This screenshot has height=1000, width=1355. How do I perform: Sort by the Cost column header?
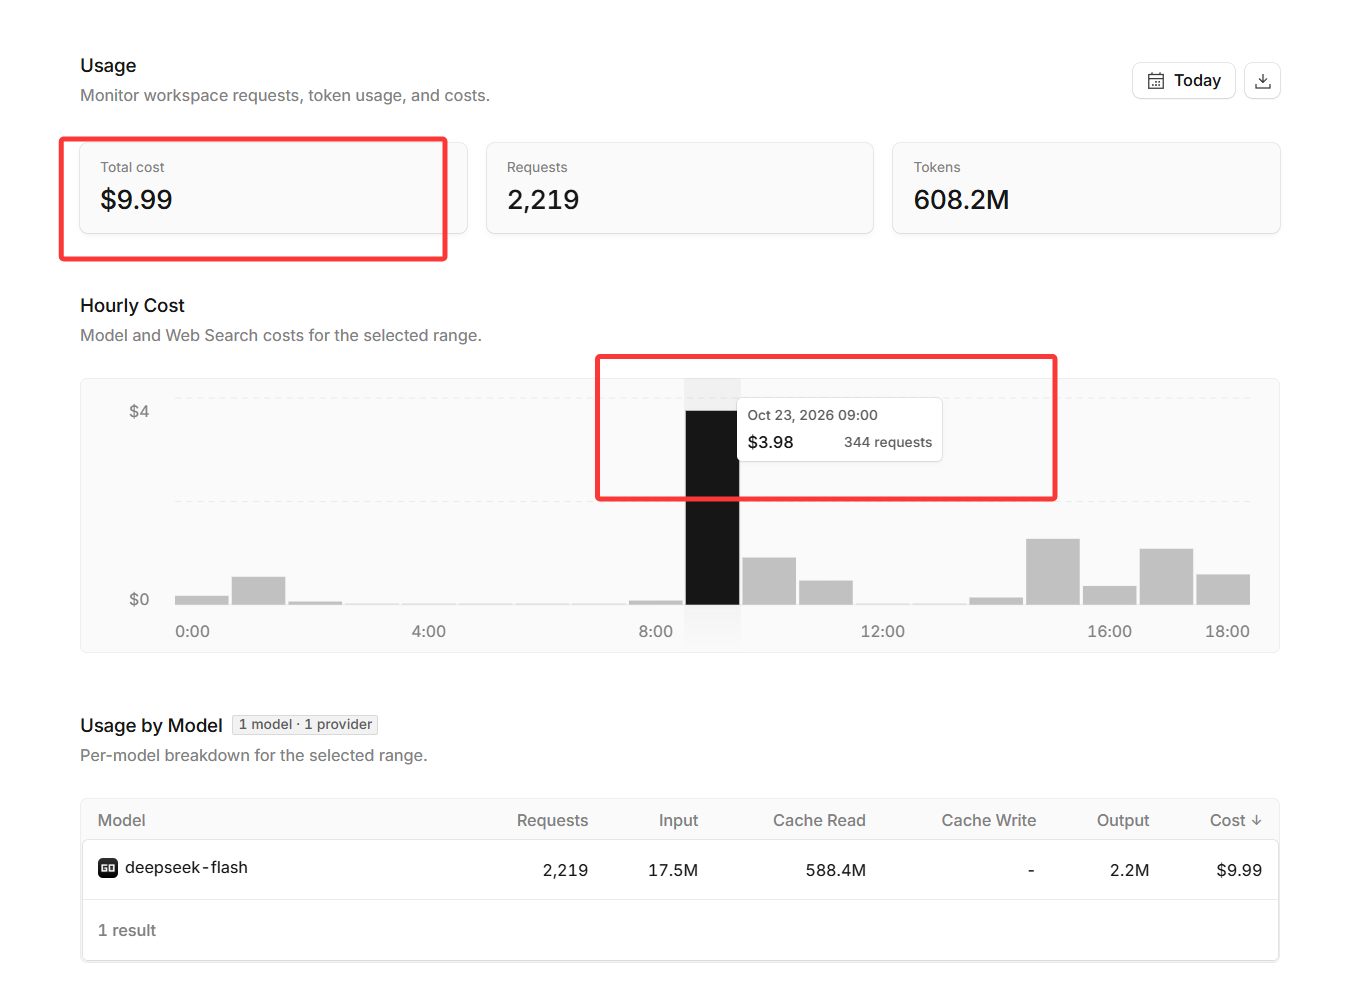(1235, 820)
